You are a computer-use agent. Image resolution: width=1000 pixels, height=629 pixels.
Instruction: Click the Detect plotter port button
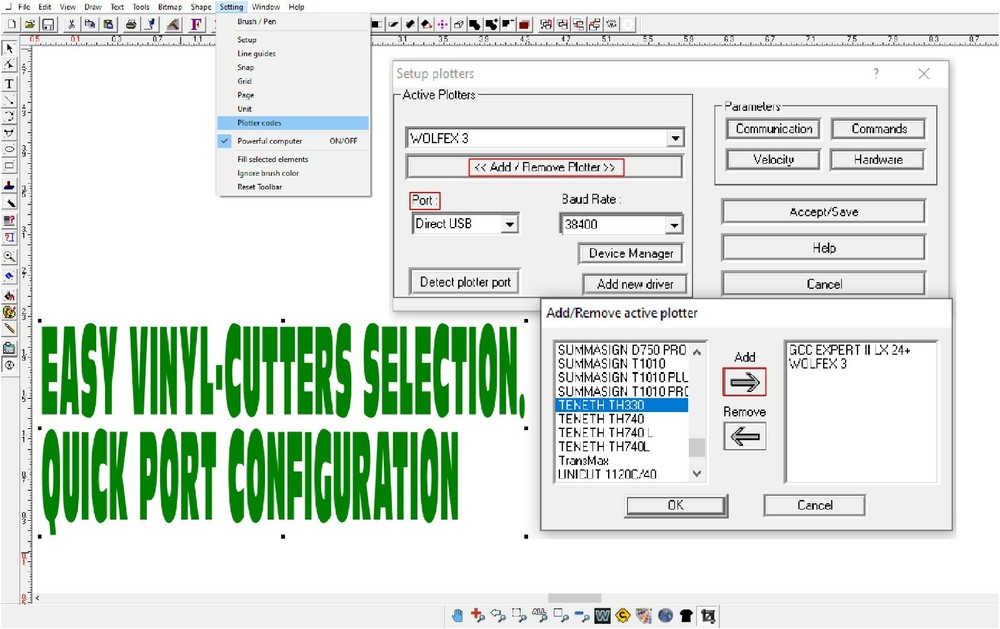pos(464,281)
